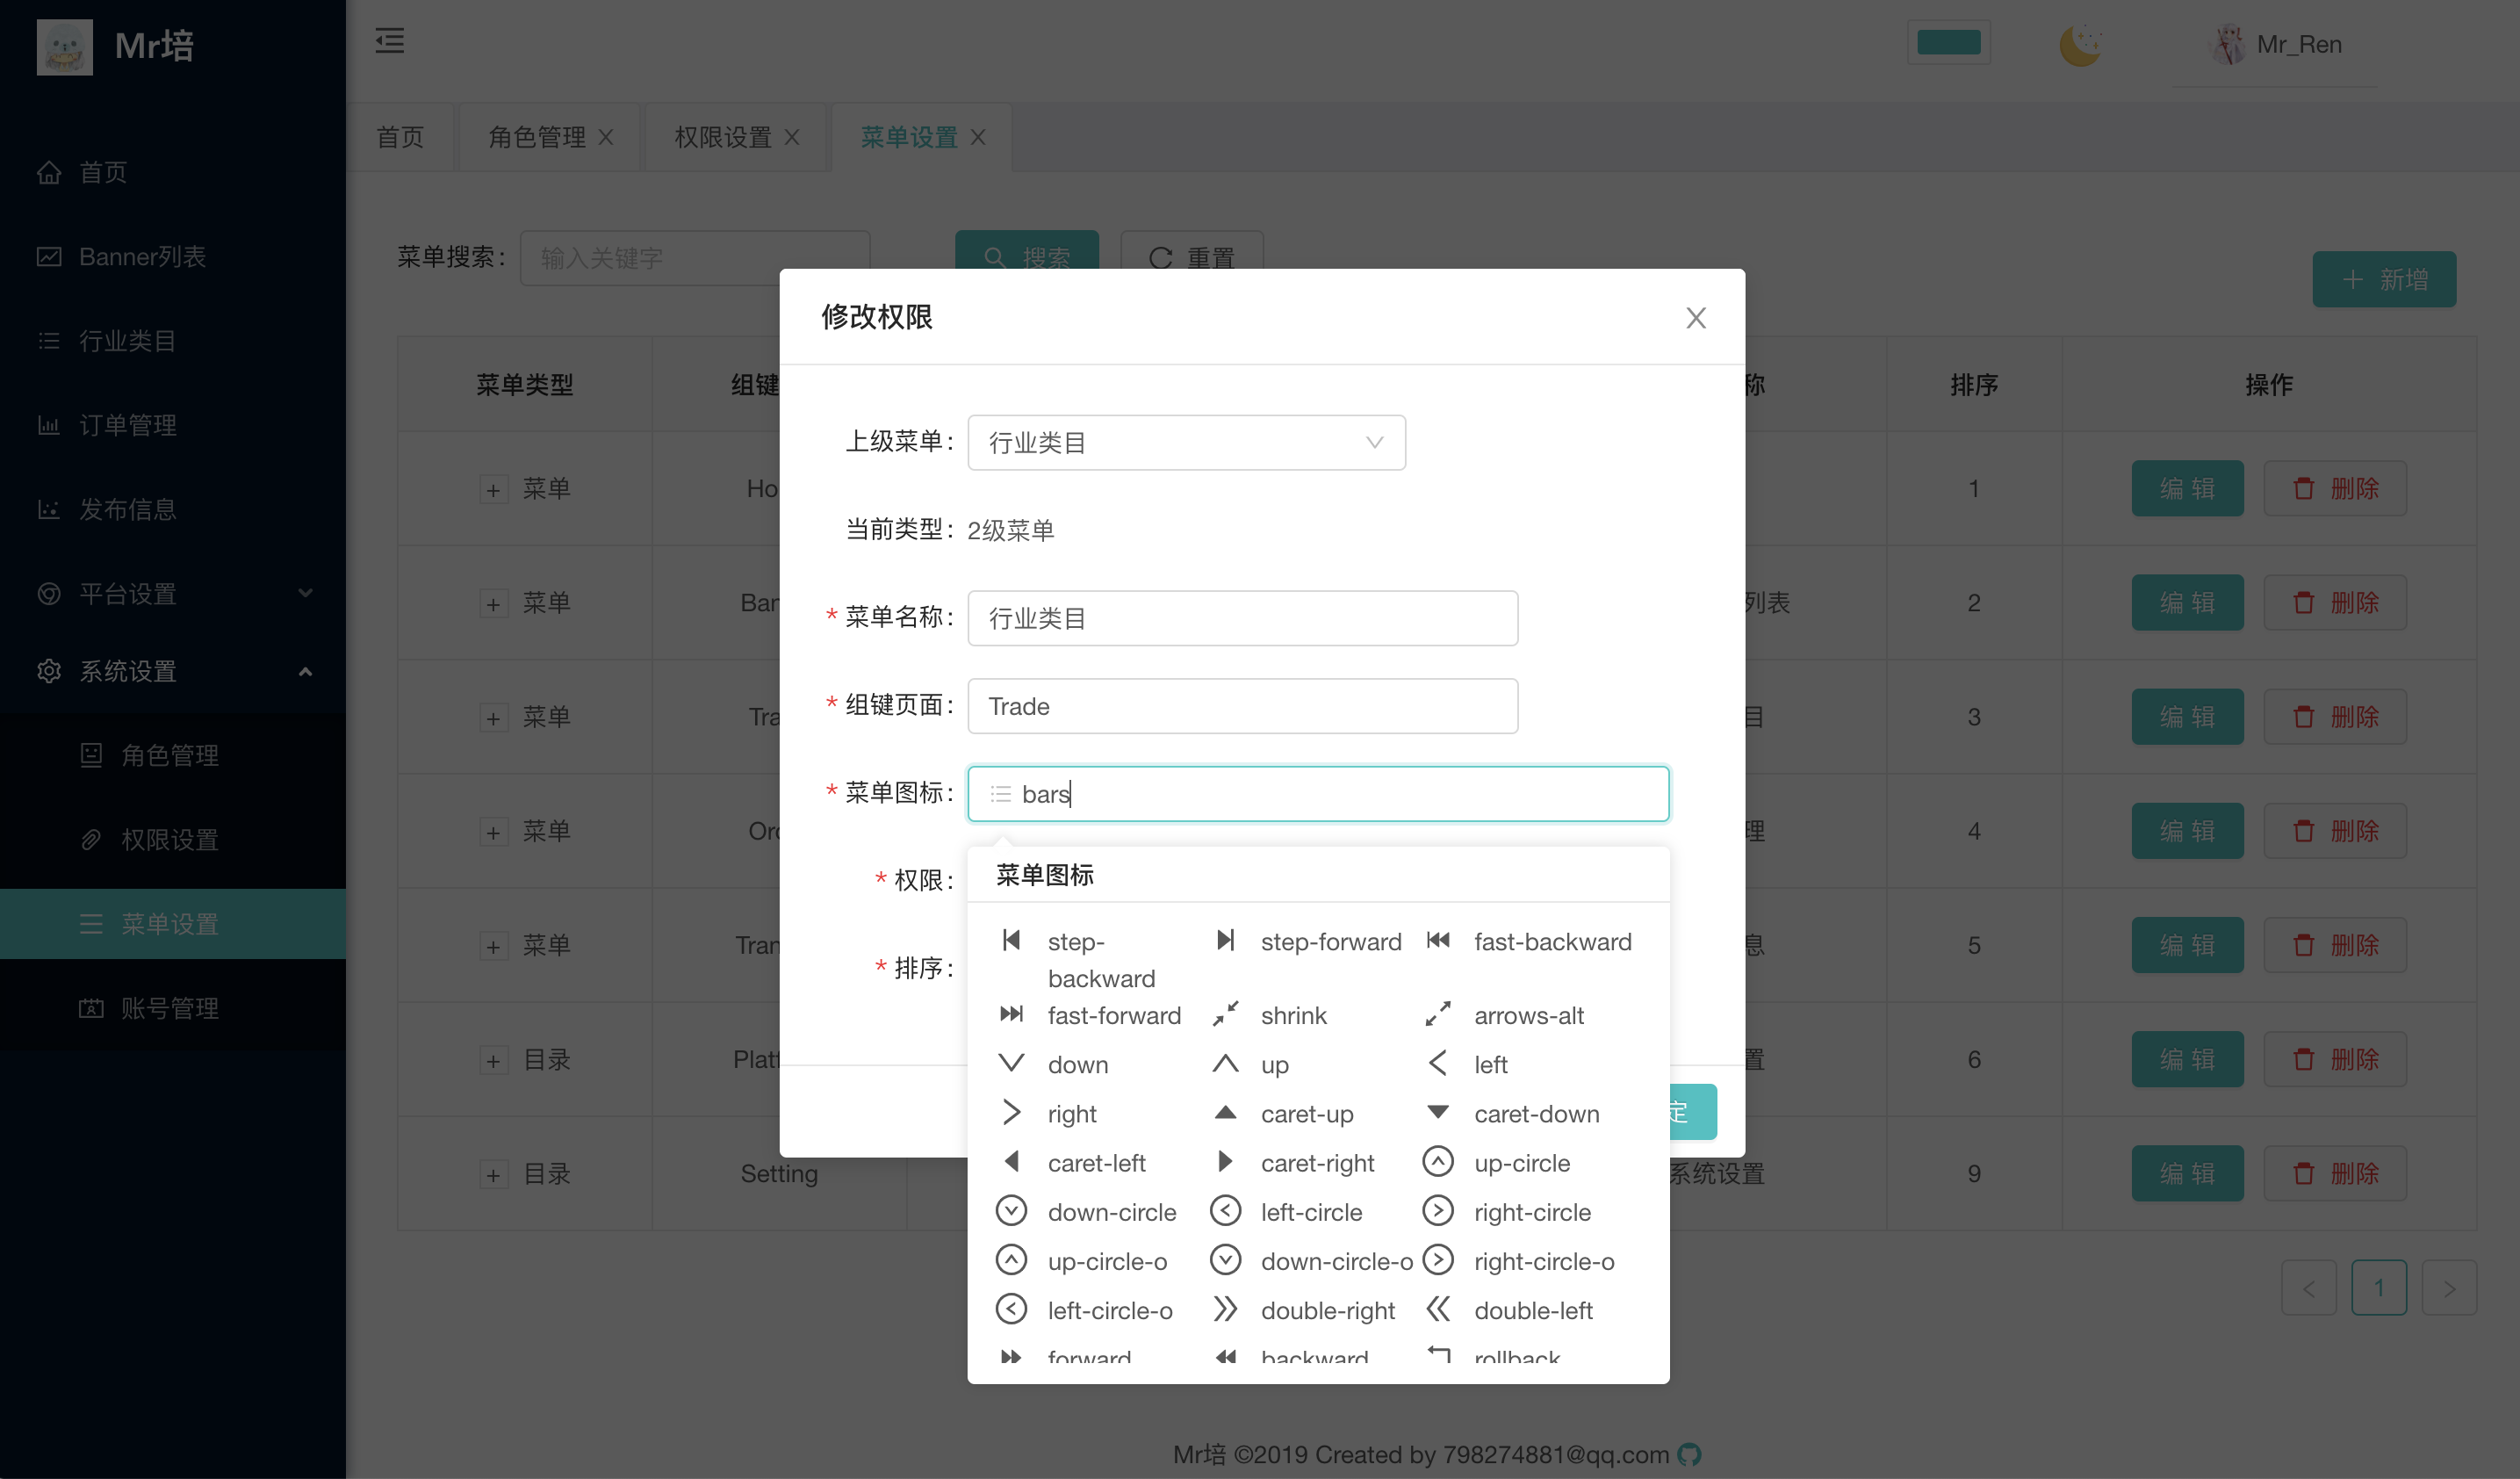Expand the Setting 目录 row
Screen dimensions: 2520x1479
(x=493, y=1174)
